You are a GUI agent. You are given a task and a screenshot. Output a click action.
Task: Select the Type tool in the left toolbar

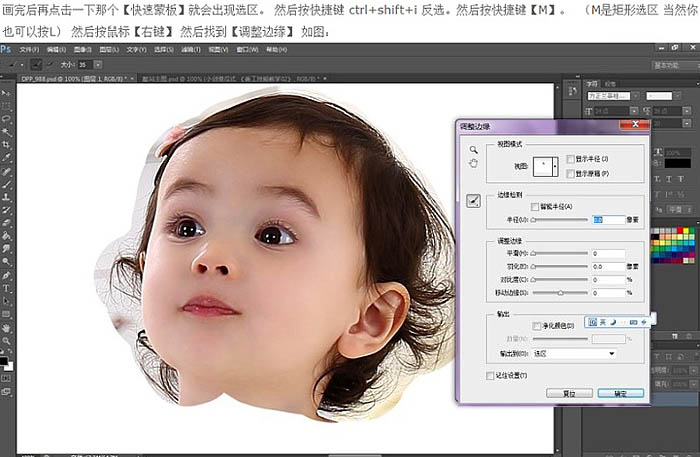point(7,287)
